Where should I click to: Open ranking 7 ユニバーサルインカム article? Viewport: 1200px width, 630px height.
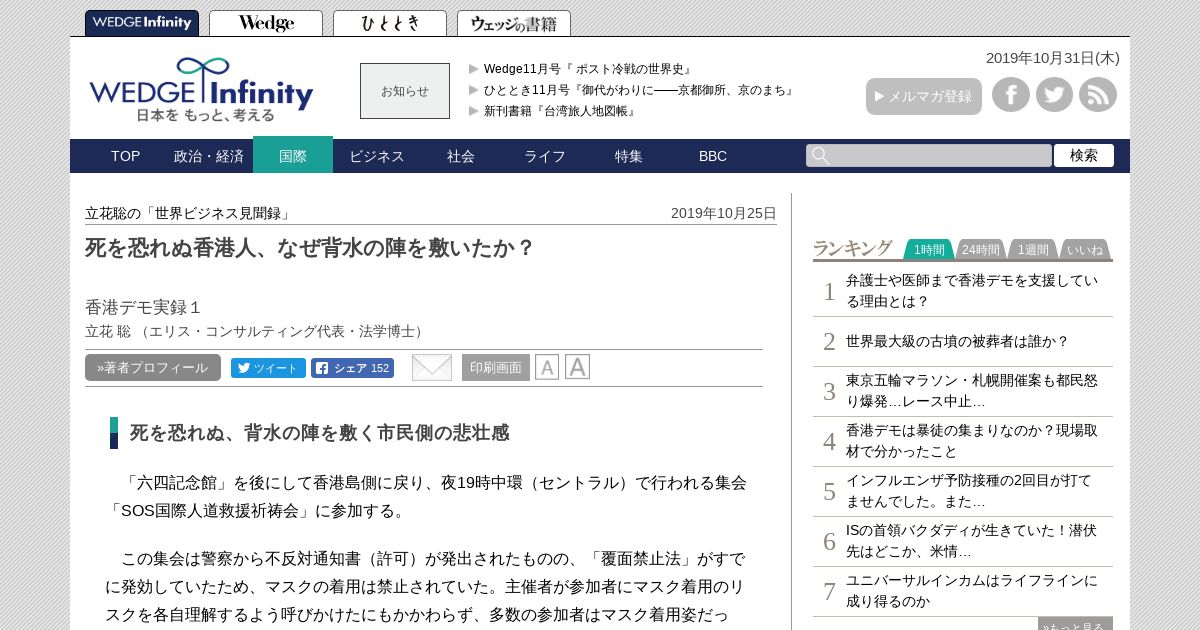(x=972, y=591)
